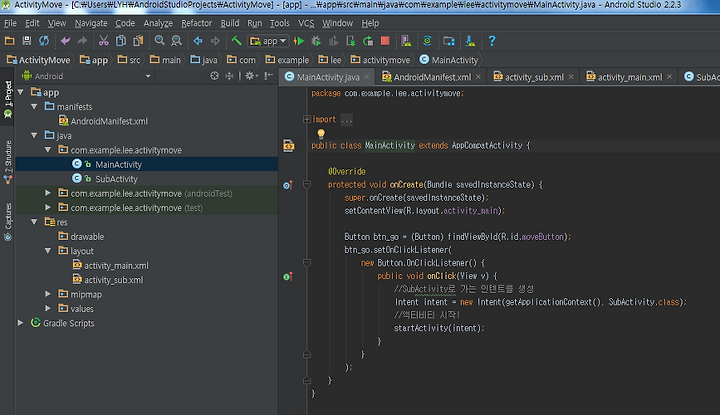Open the Android project view dropdown
The height and width of the screenshot is (415, 720).
pyautogui.click(x=87, y=76)
